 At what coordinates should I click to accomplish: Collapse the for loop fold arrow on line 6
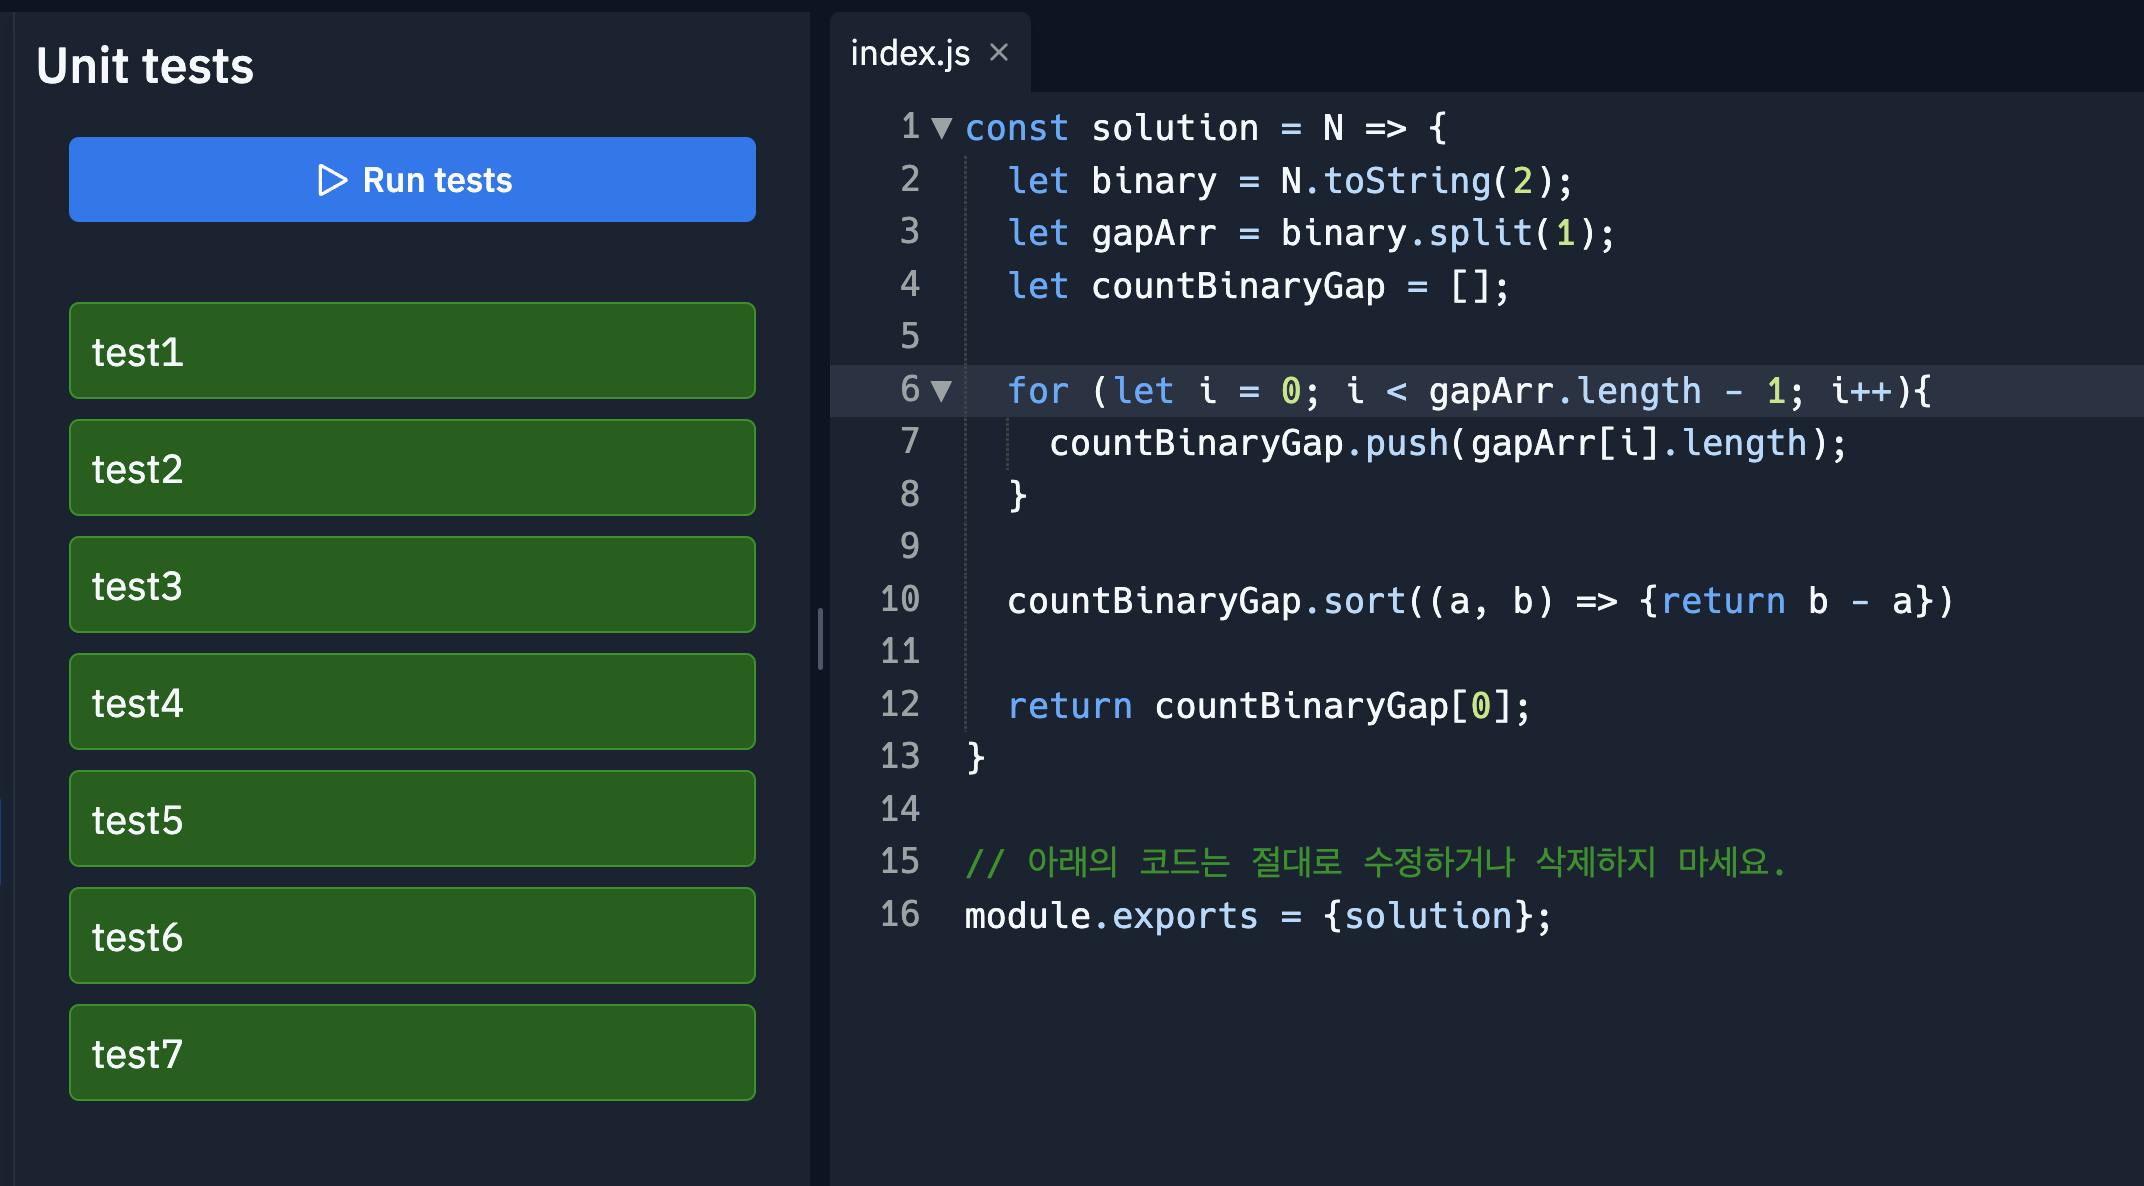coord(941,390)
